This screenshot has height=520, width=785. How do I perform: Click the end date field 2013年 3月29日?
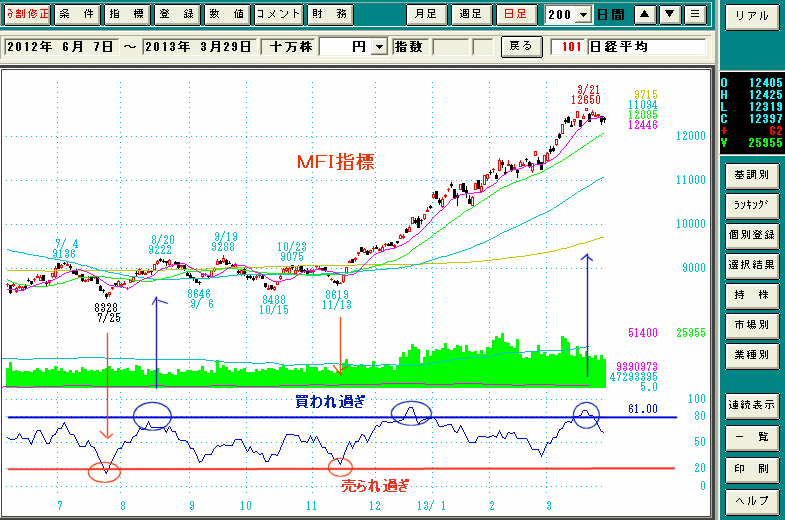coord(199,47)
